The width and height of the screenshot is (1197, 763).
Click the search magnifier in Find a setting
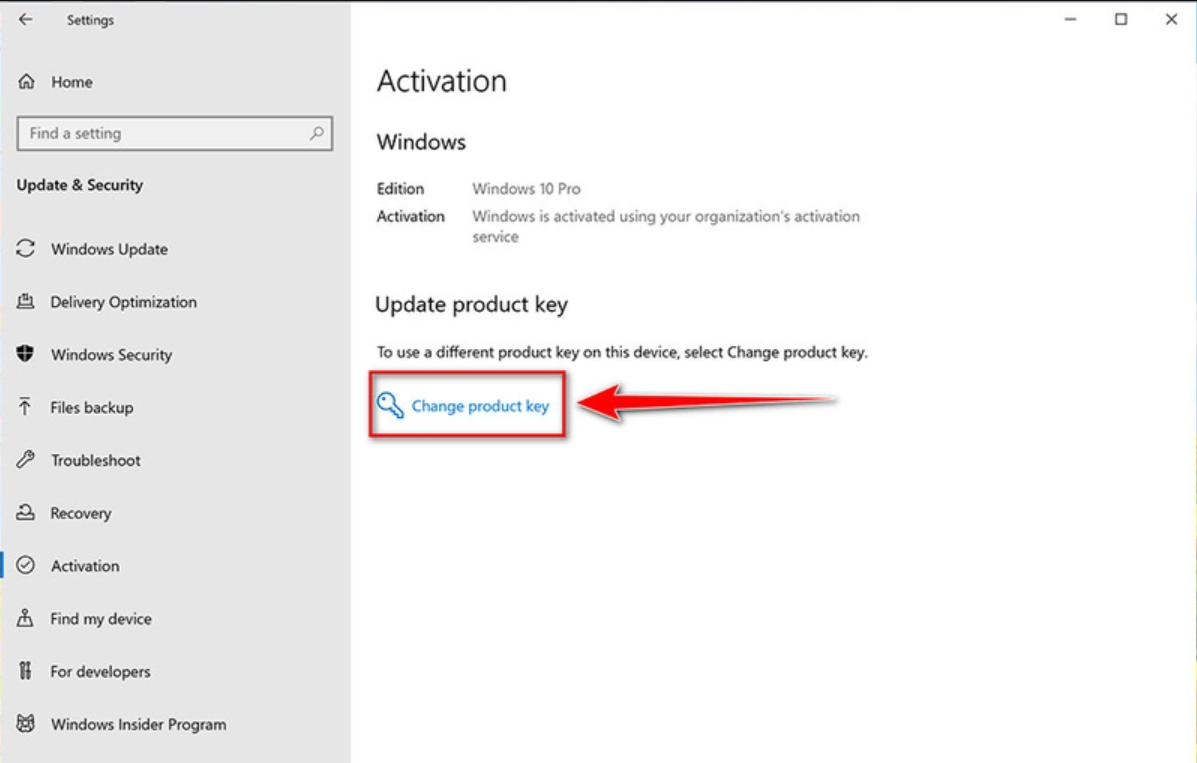(x=317, y=133)
